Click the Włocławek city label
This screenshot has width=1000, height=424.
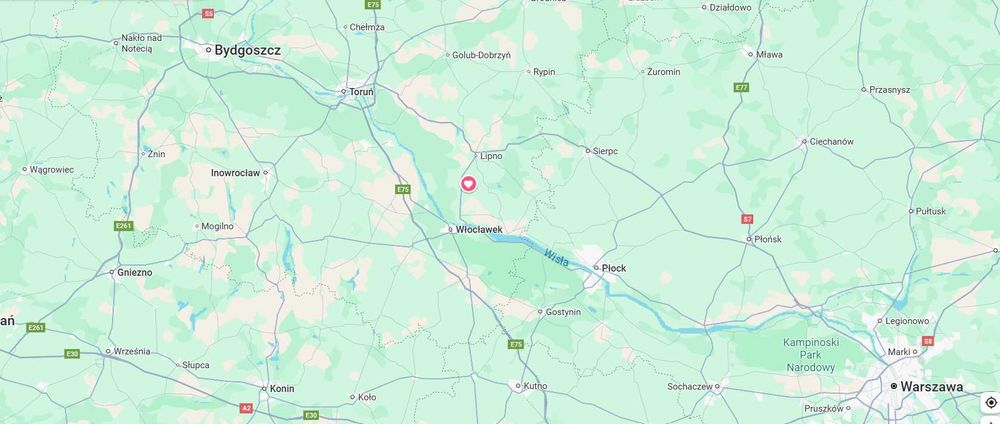point(479,230)
